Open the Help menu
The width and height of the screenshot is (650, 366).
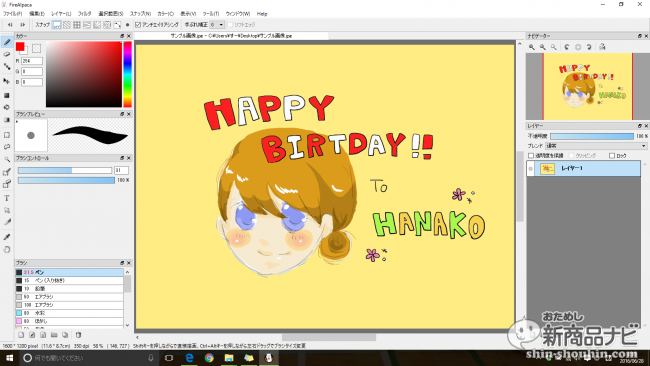point(262,14)
